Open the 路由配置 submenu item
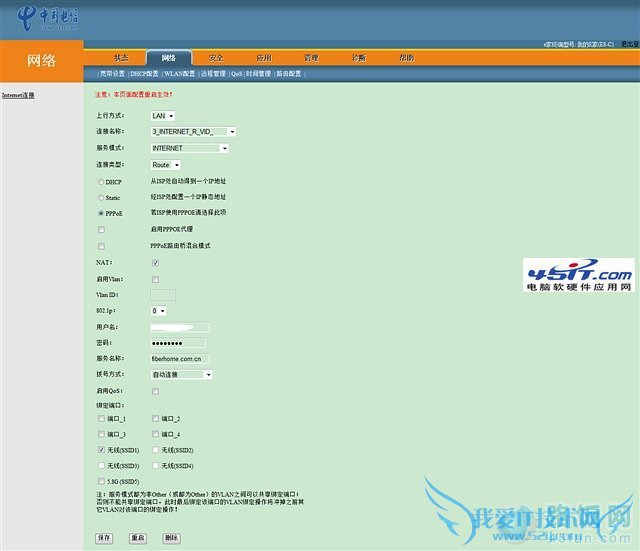Image resolution: width=640 pixels, height=551 pixels. coord(289,74)
